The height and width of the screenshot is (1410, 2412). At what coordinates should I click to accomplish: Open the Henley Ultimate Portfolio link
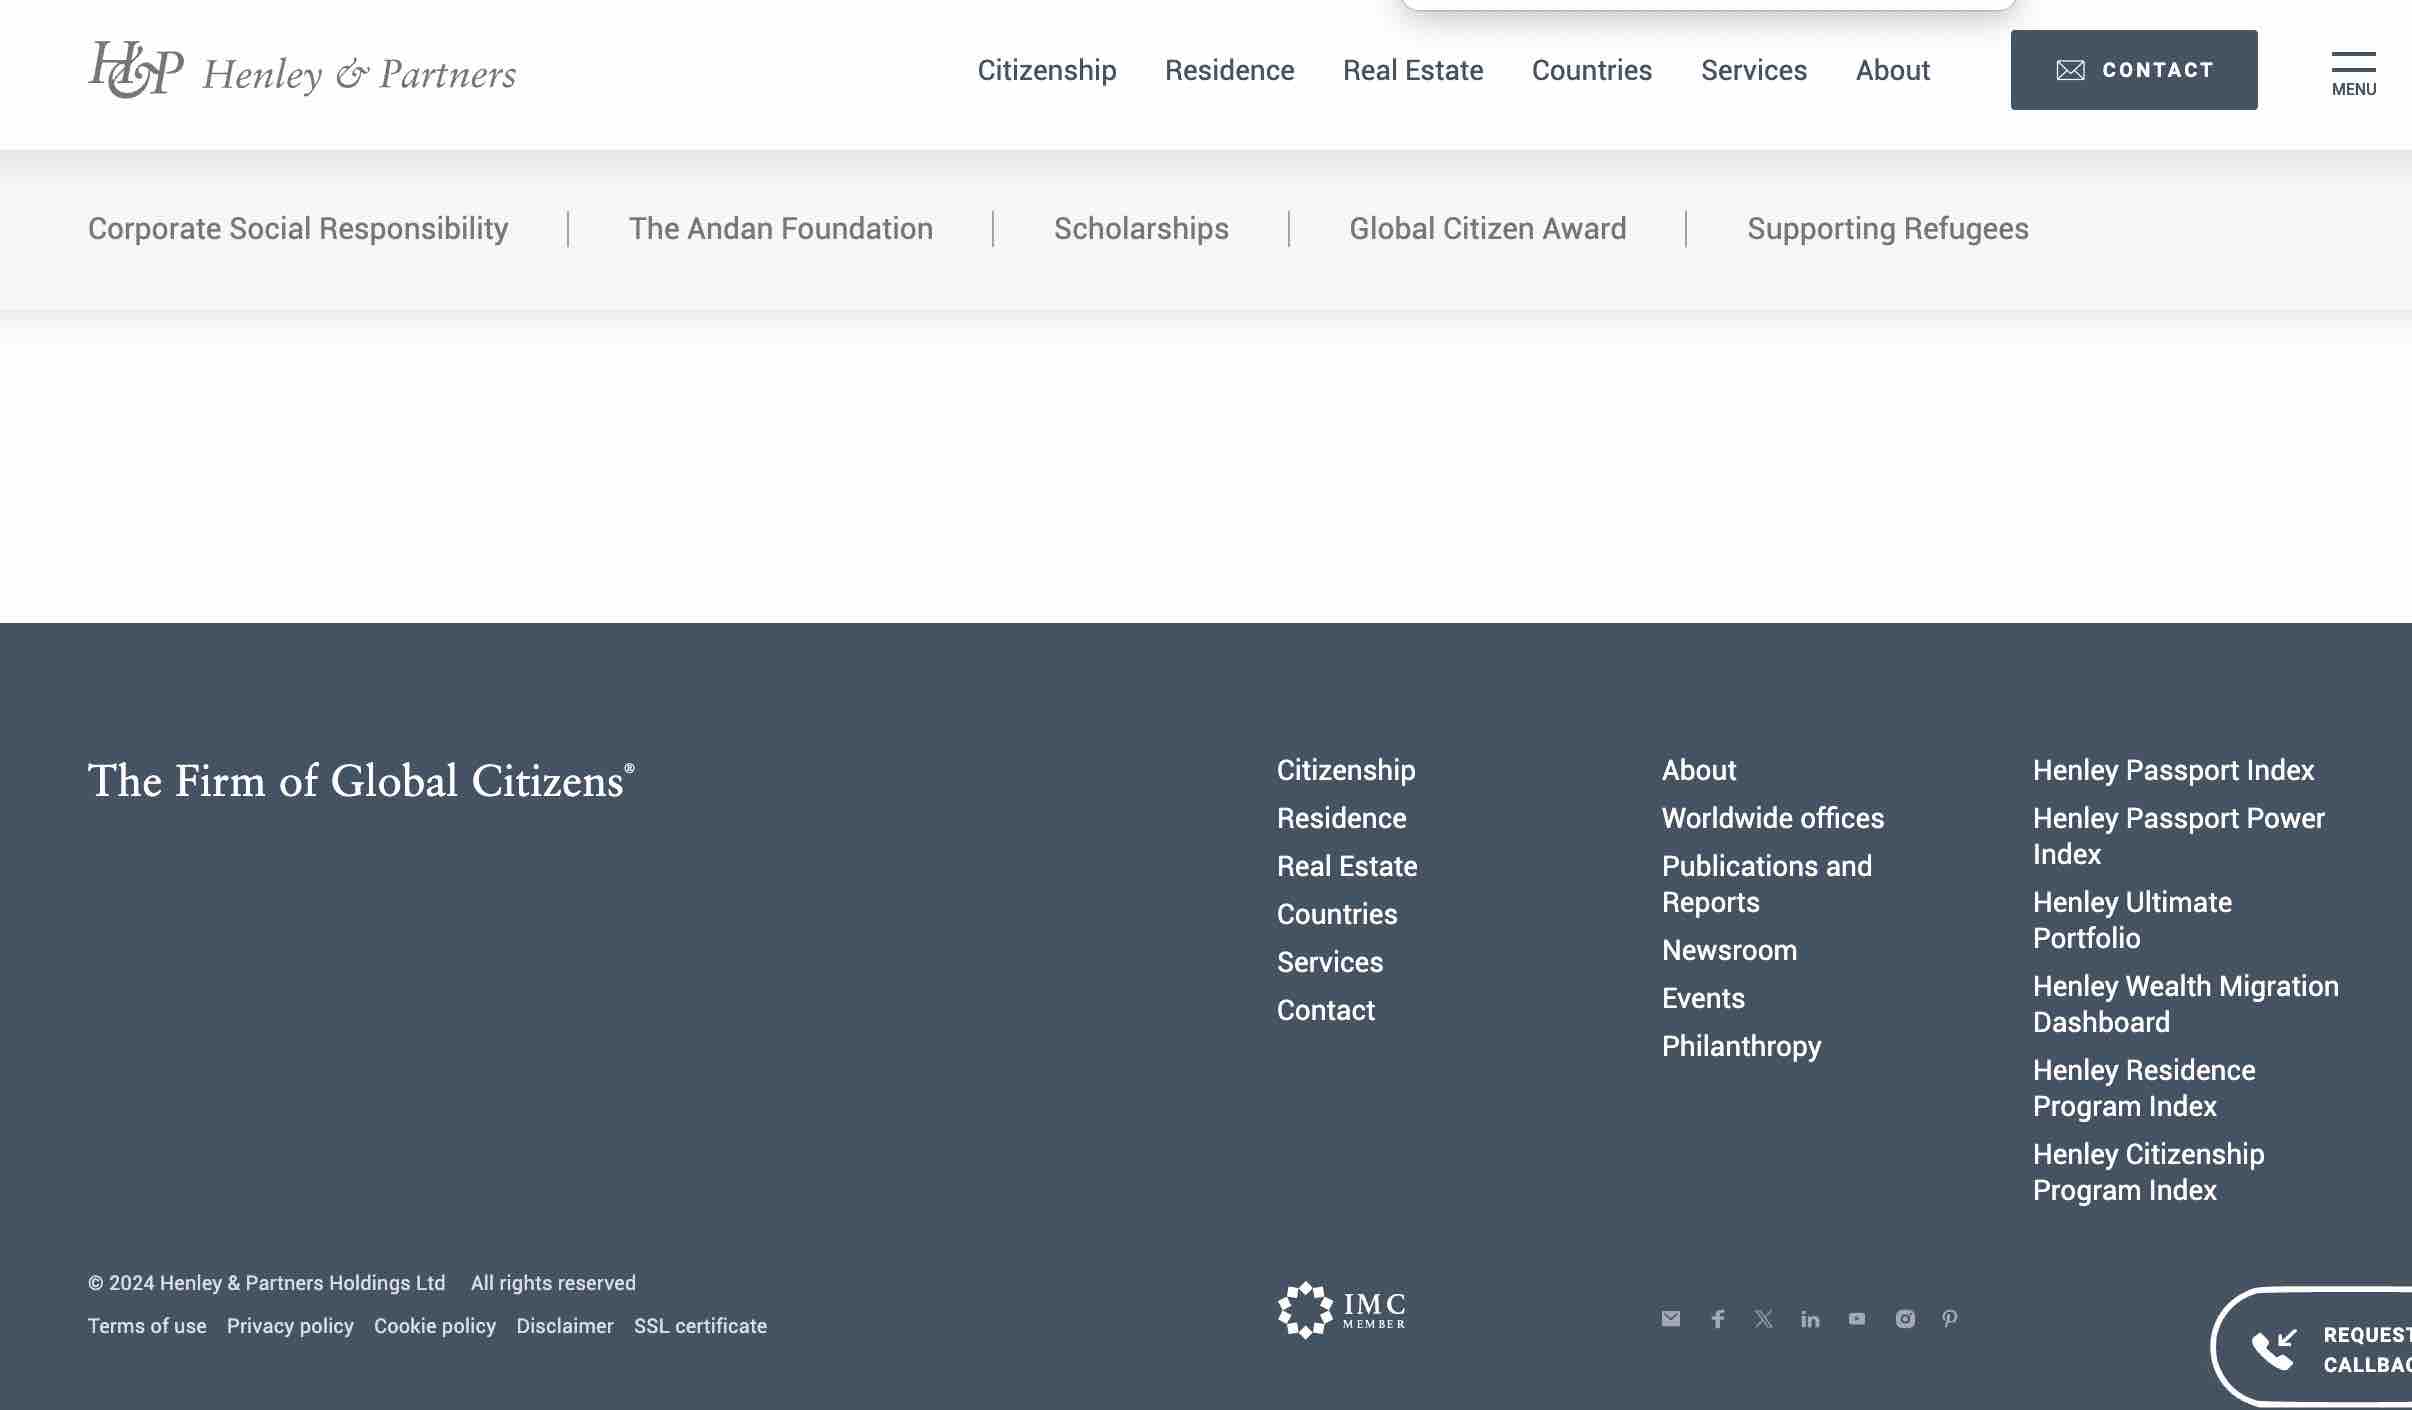click(x=2132, y=920)
